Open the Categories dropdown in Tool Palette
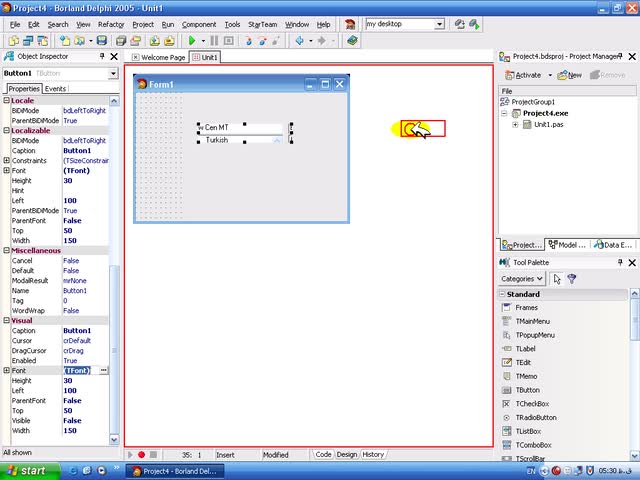 (522, 279)
